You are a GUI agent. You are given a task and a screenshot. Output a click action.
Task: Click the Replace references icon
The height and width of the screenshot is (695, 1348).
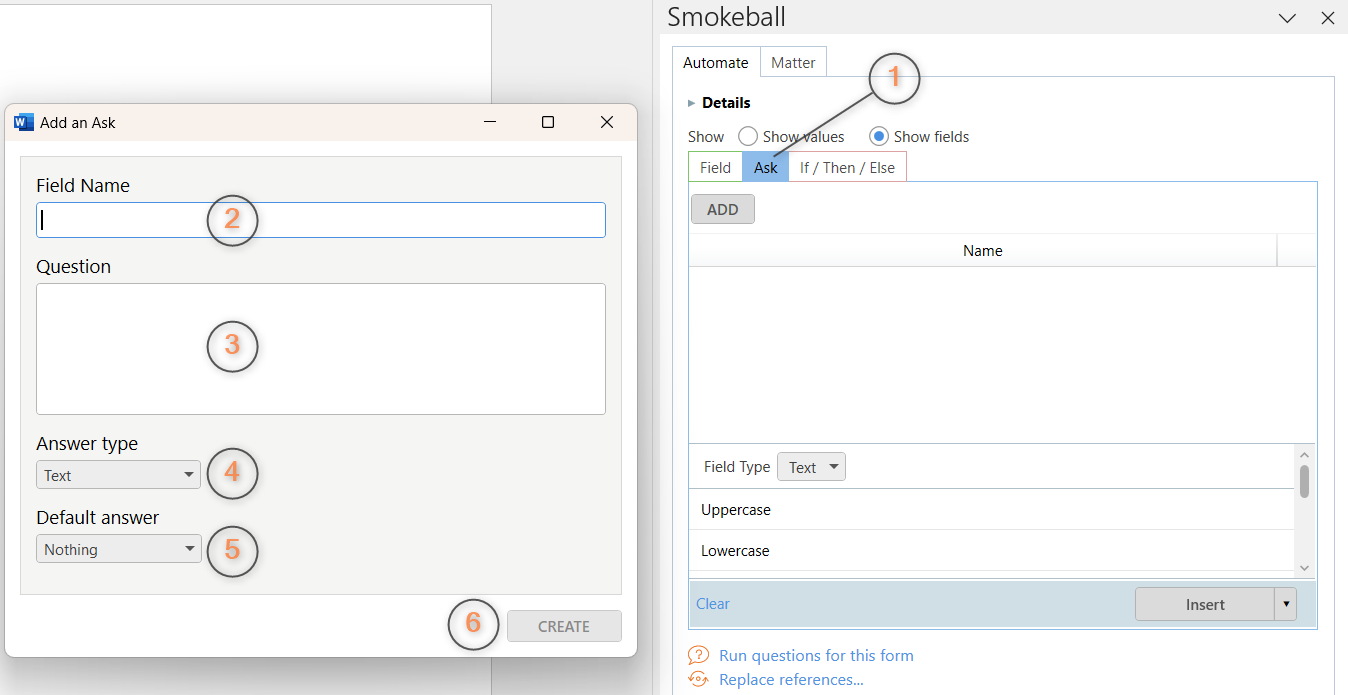(x=698, y=680)
